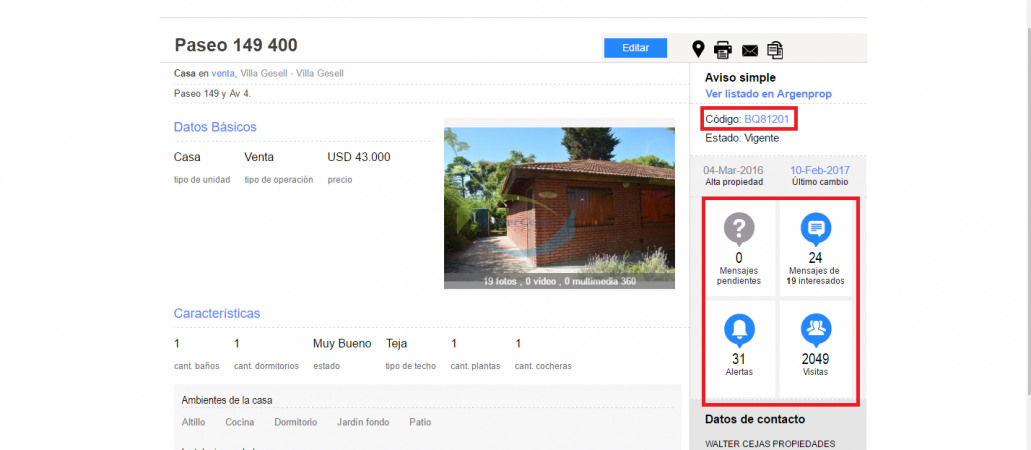Send listing by email envelope icon

click(750, 50)
